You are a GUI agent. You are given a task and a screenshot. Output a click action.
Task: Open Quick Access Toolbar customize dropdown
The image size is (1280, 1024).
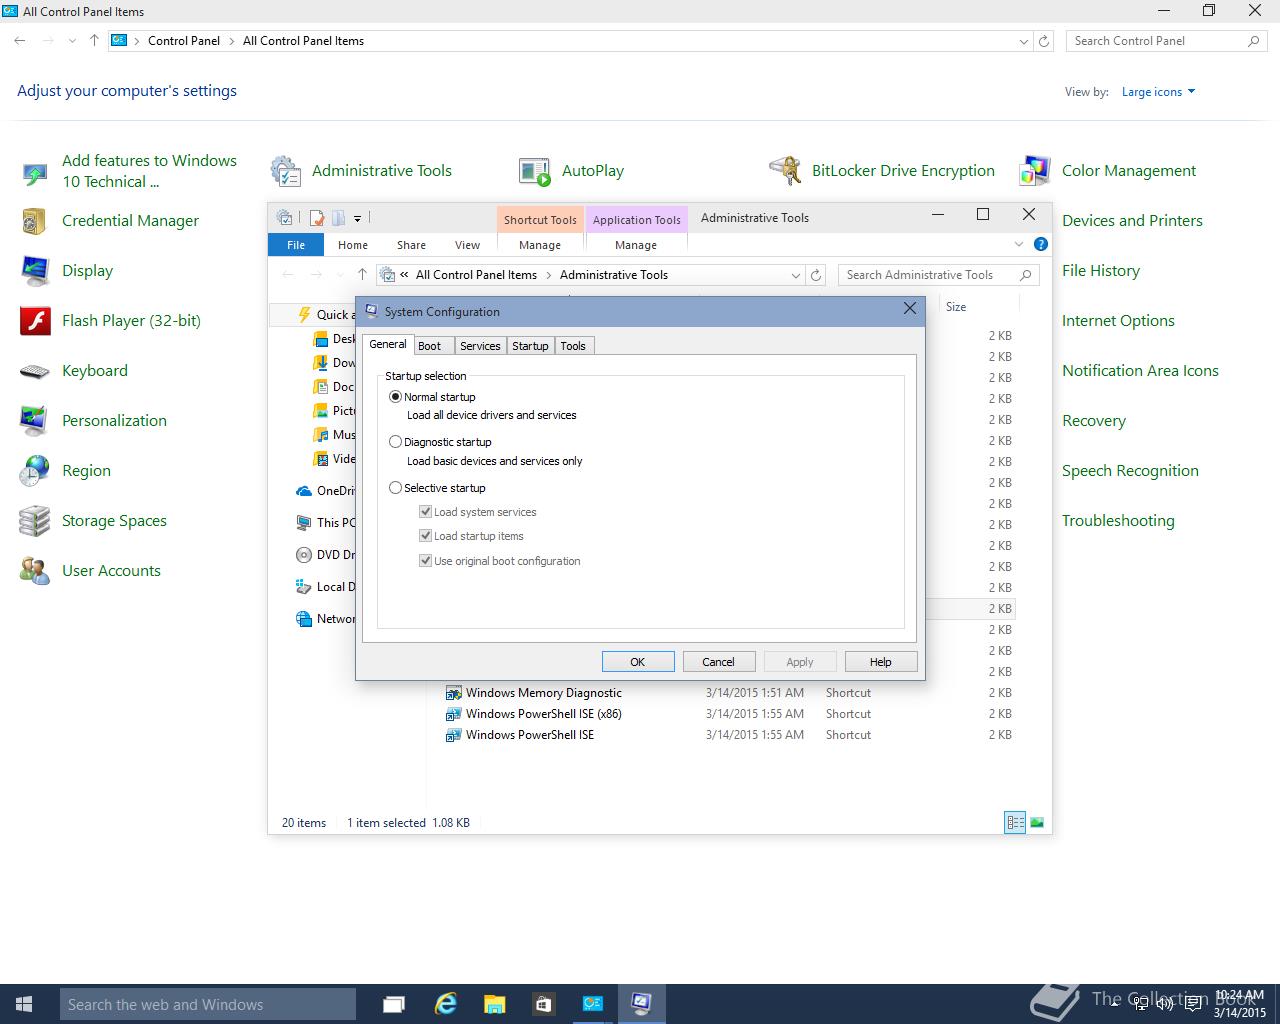(x=357, y=218)
